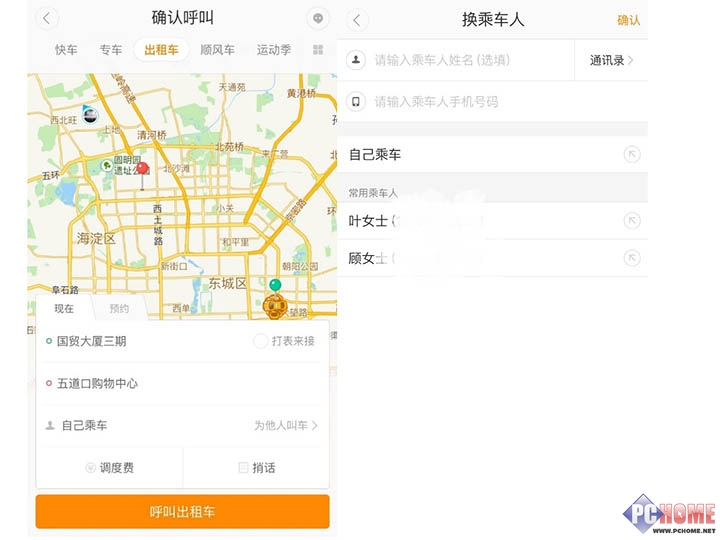
Task: Tap the green pickup pin on map
Action: 275,285
